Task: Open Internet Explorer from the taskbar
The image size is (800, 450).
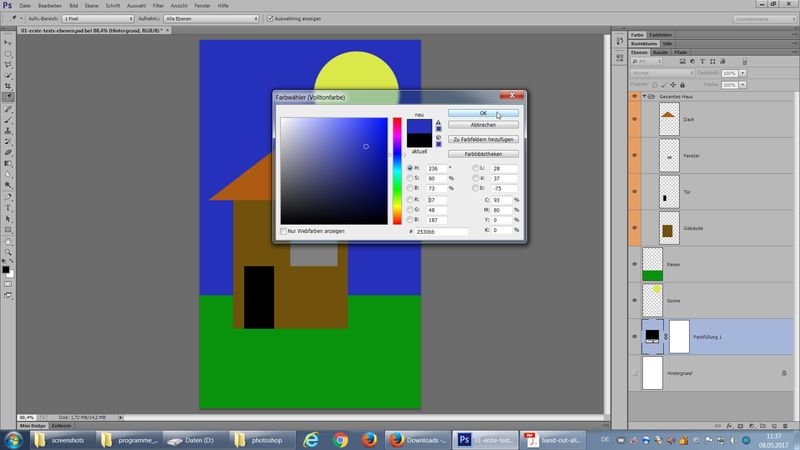Action: point(311,439)
